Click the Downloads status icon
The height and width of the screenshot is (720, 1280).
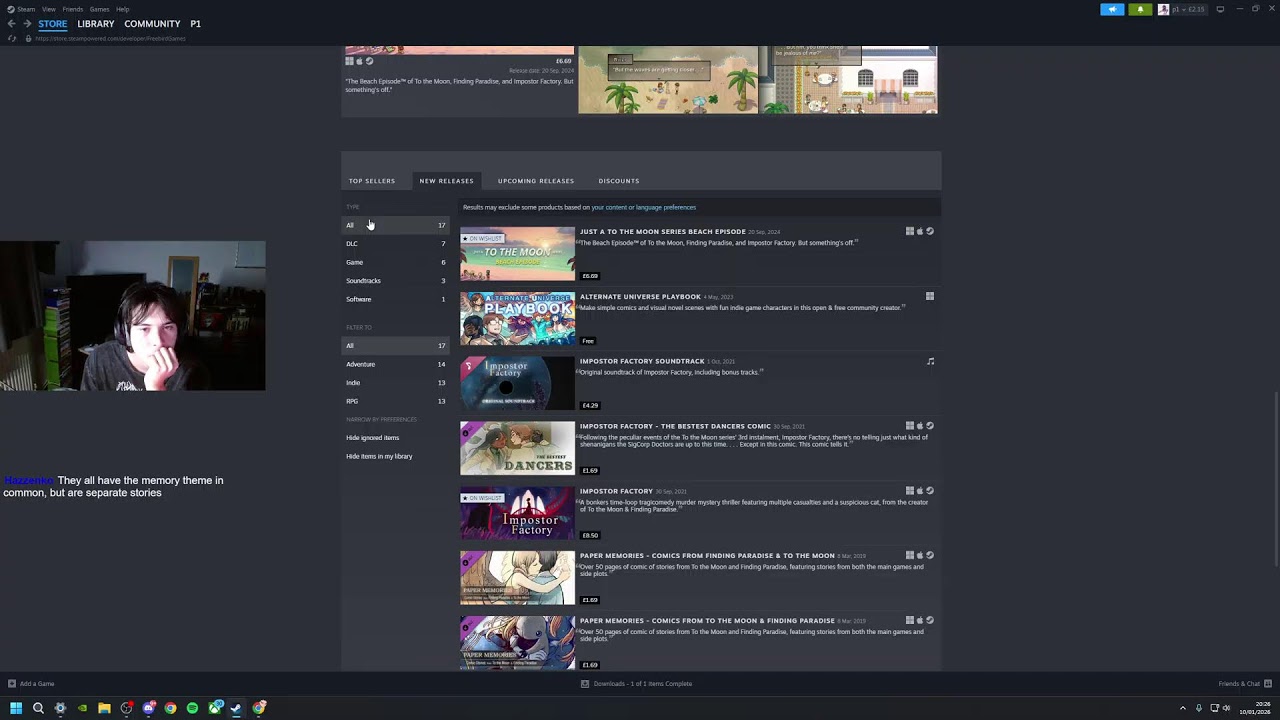click(585, 684)
